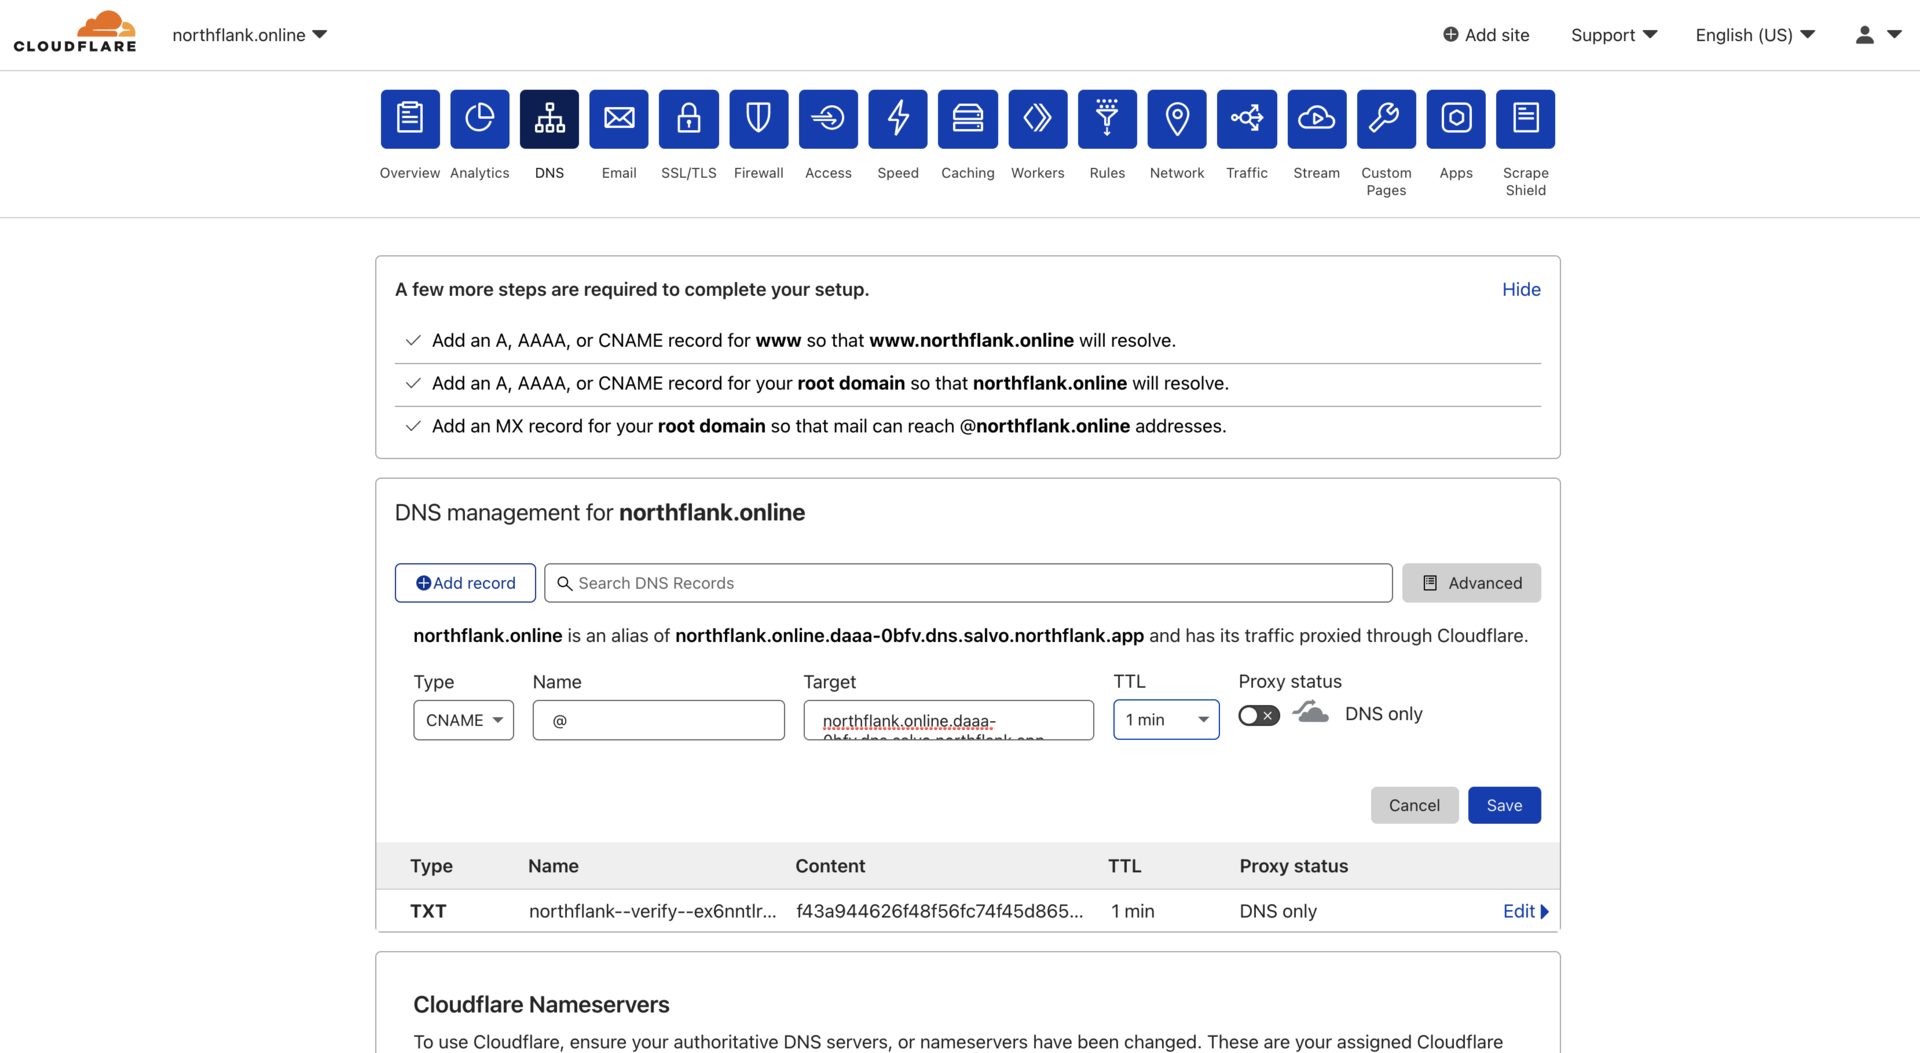The width and height of the screenshot is (1920, 1053).
Task: Open the Support dropdown menu
Action: tap(1614, 35)
